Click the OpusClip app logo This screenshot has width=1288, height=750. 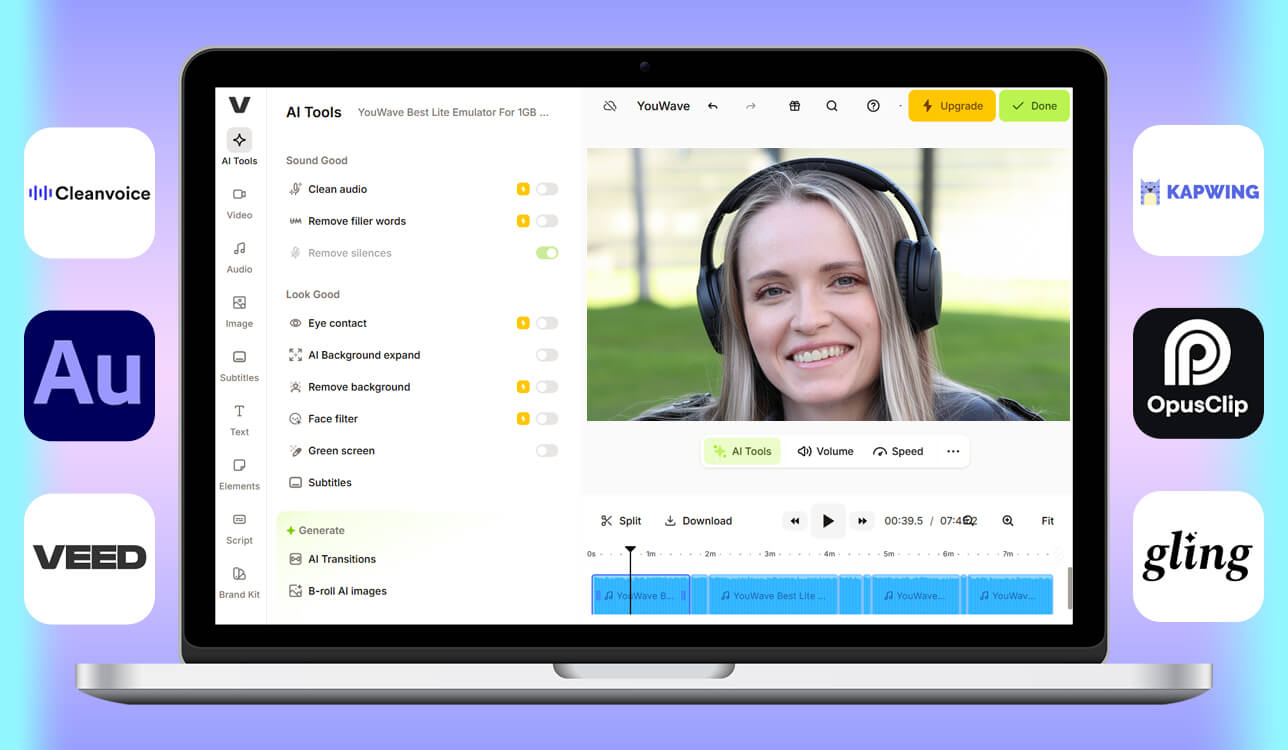point(1198,373)
